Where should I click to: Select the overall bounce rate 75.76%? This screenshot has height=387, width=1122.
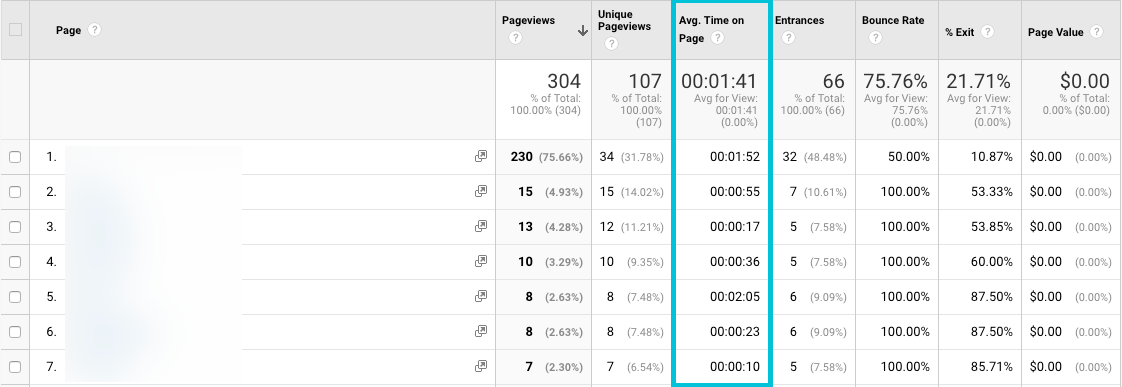click(896, 81)
